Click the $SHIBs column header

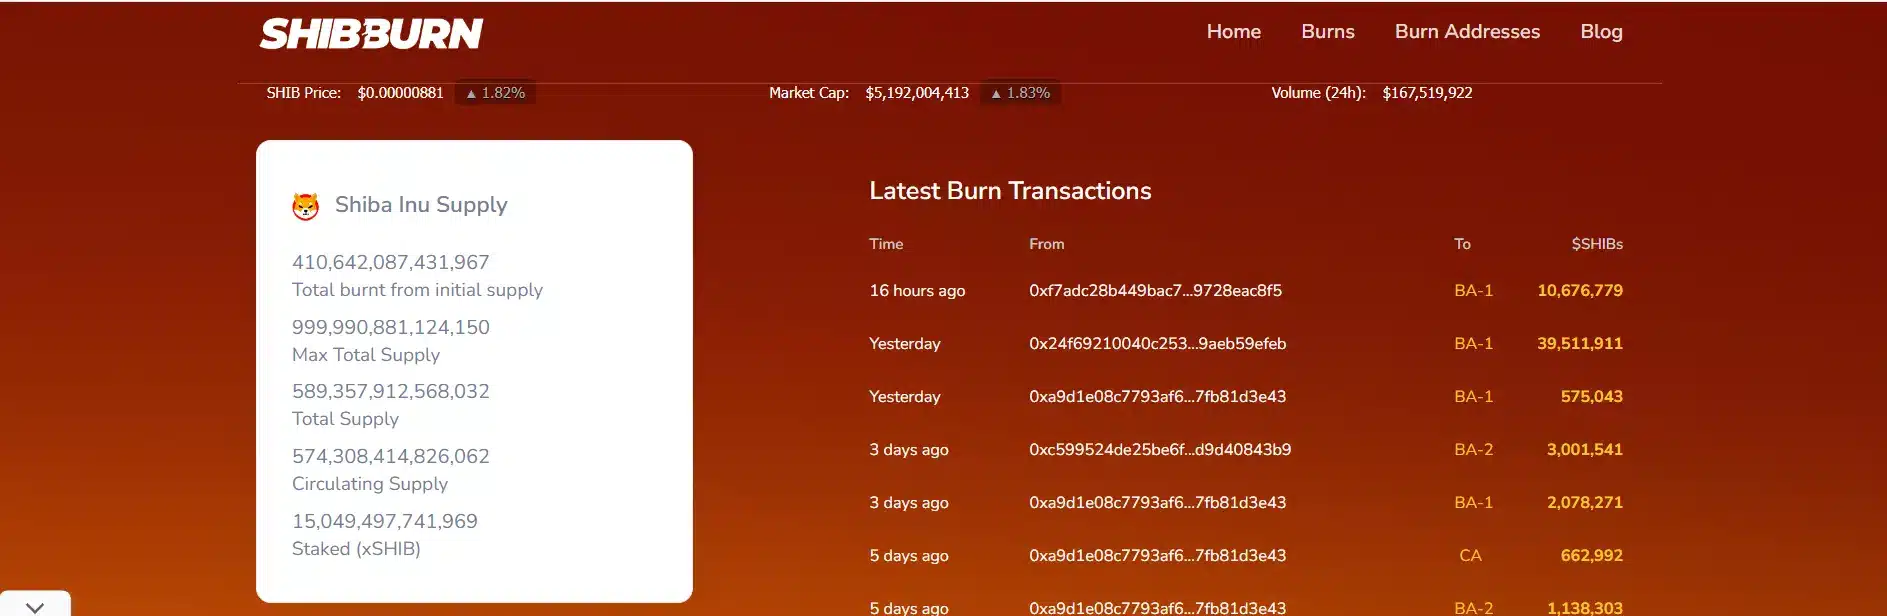point(1597,244)
